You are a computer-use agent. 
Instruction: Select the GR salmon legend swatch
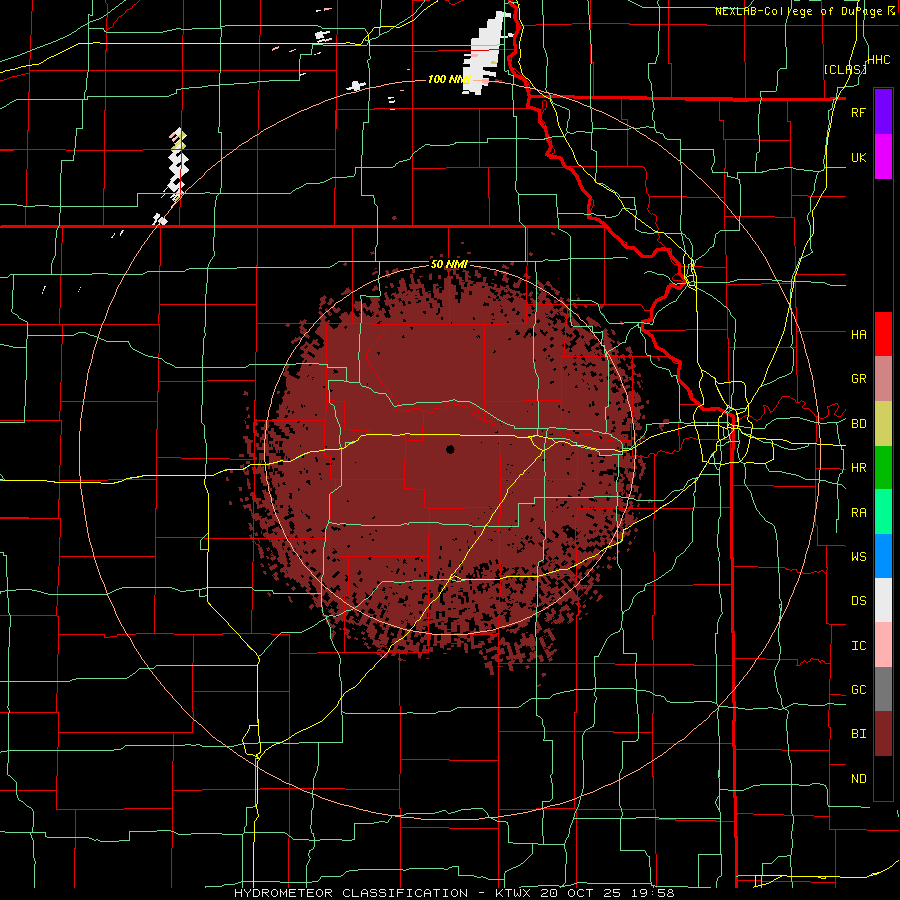coord(883,379)
